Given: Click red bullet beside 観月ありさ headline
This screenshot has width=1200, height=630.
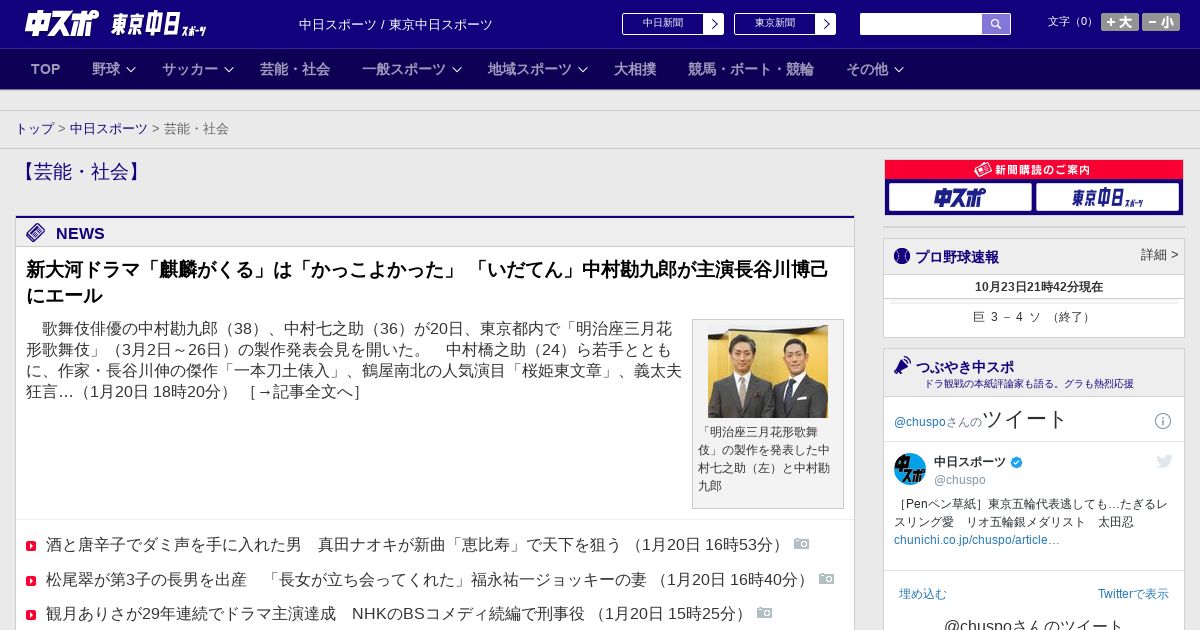Looking at the screenshot, I should point(31,614).
